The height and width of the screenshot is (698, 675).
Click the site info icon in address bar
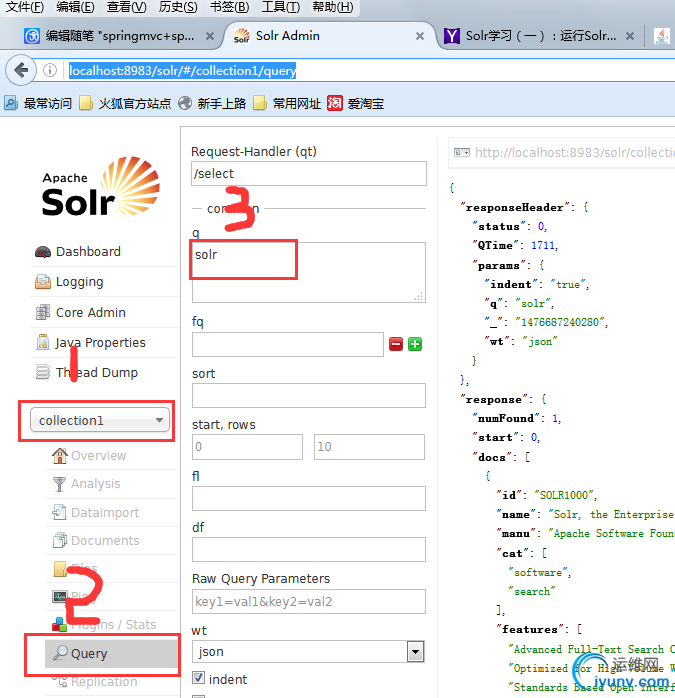coord(50,70)
